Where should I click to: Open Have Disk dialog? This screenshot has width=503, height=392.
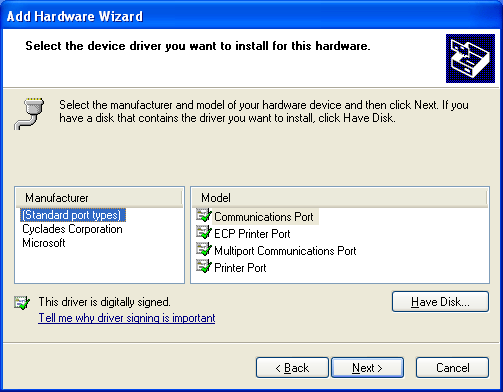(x=440, y=302)
